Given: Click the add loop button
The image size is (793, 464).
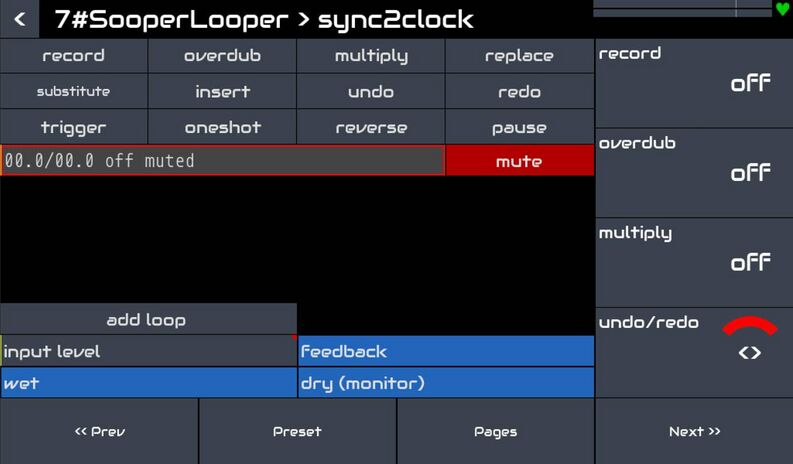Looking at the screenshot, I should coord(148,320).
